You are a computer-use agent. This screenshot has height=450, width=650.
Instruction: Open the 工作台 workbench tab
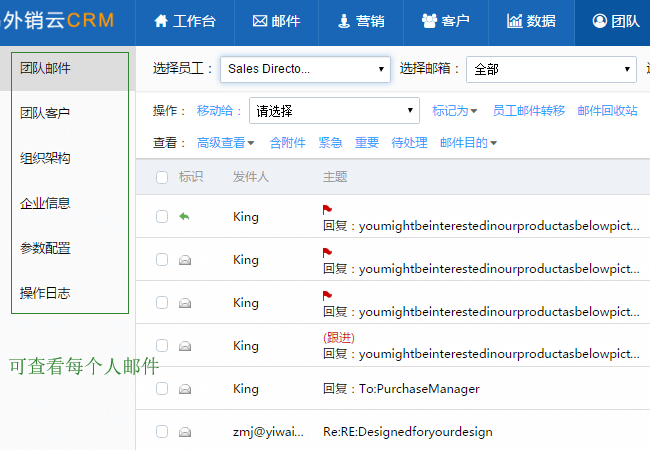coord(185,21)
